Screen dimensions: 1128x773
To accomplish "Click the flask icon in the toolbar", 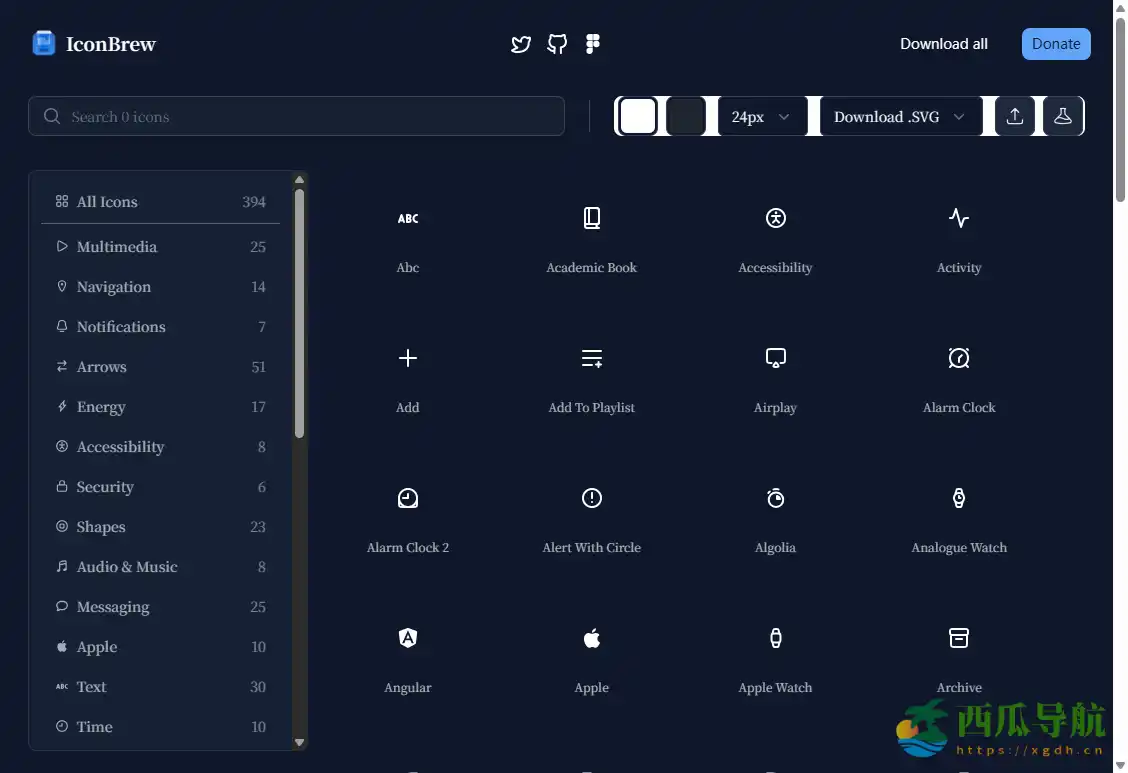I will click(x=1062, y=116).
